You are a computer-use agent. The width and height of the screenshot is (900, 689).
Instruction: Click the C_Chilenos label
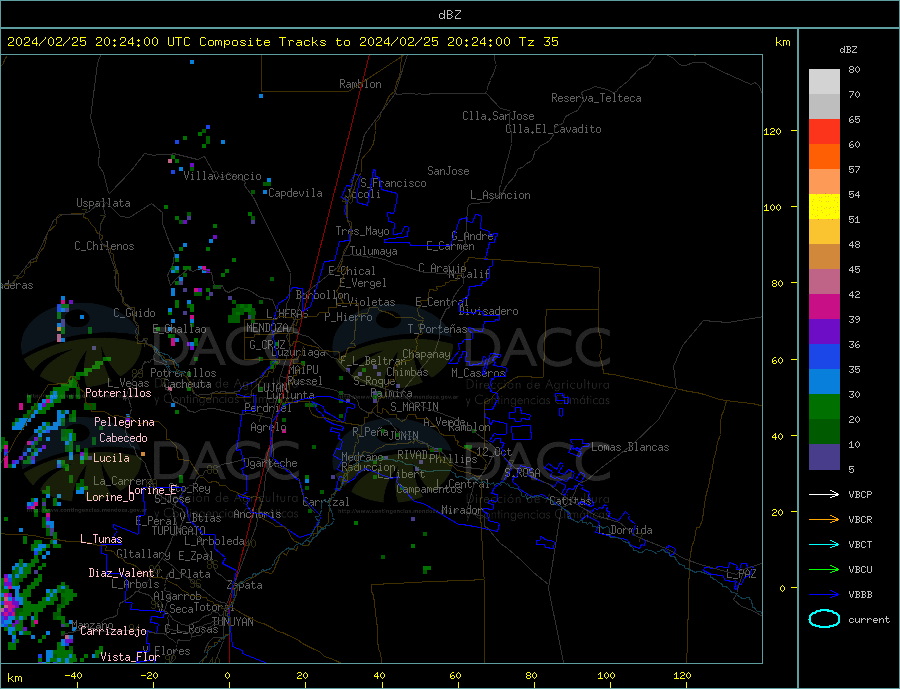coord(104,246)
